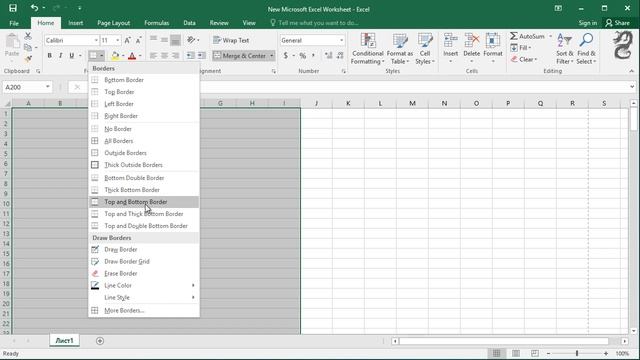The image size is (640, 360).
Task: Toggle Underline formatting
Action: click(71, 56)
